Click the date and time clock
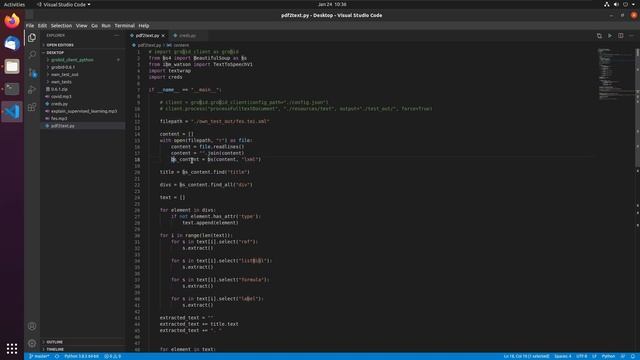The width and height of the screenshot is (640, 360). pos(332,4)
